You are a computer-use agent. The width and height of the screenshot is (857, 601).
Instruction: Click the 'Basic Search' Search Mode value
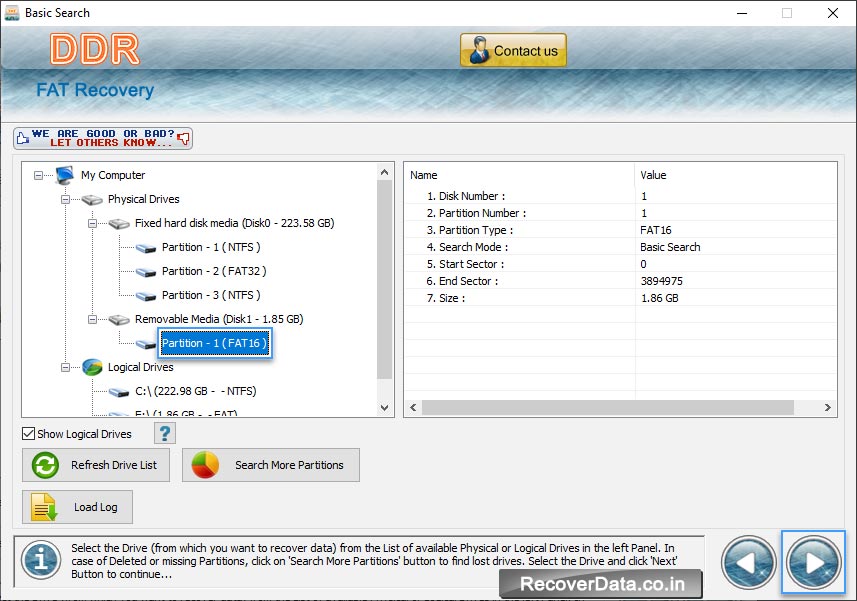tap(670, 247)
